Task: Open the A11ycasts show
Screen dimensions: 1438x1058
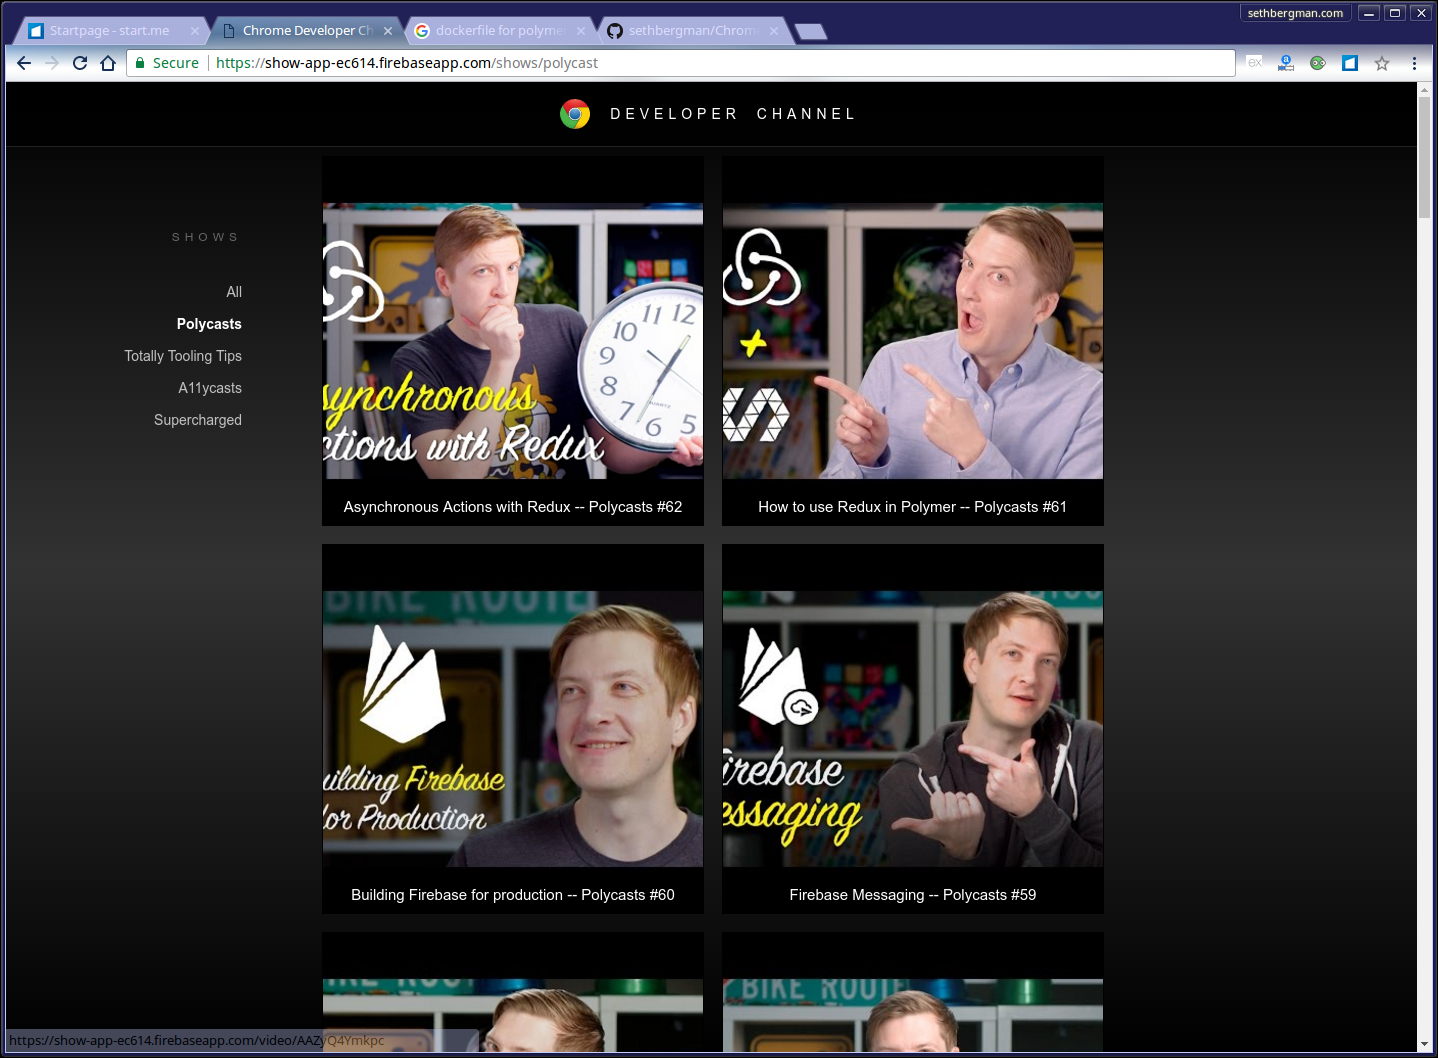Action: pyautogui.click(x=210, y=388)
